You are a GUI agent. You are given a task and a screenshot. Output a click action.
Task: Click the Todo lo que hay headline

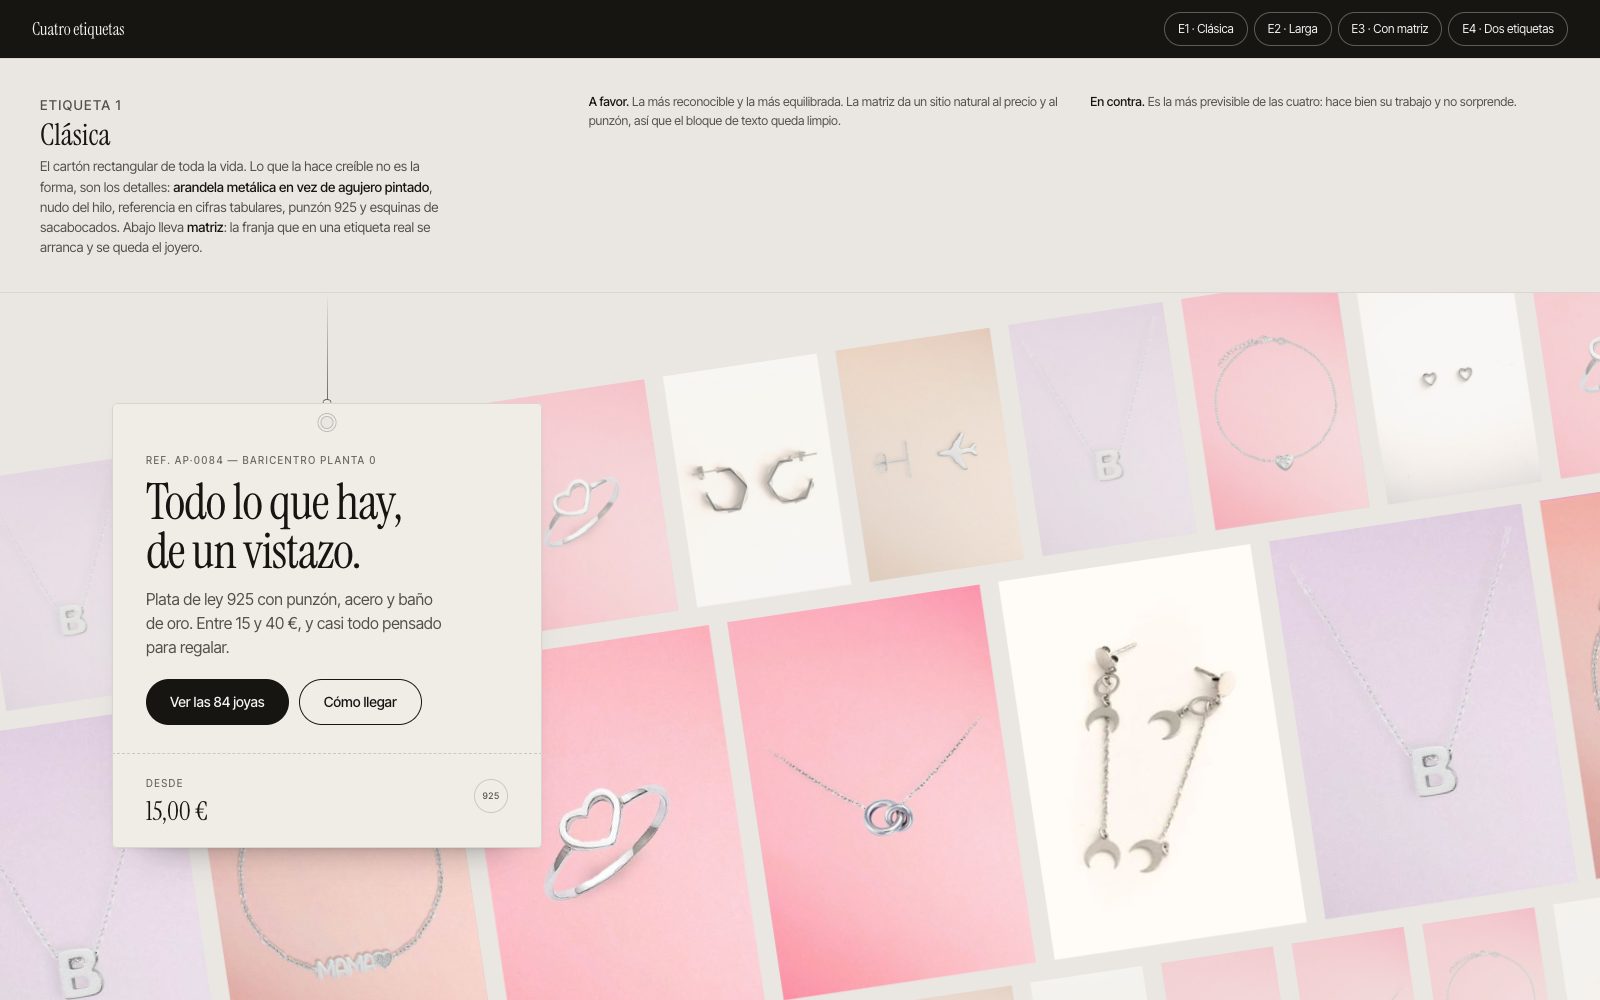274,526
